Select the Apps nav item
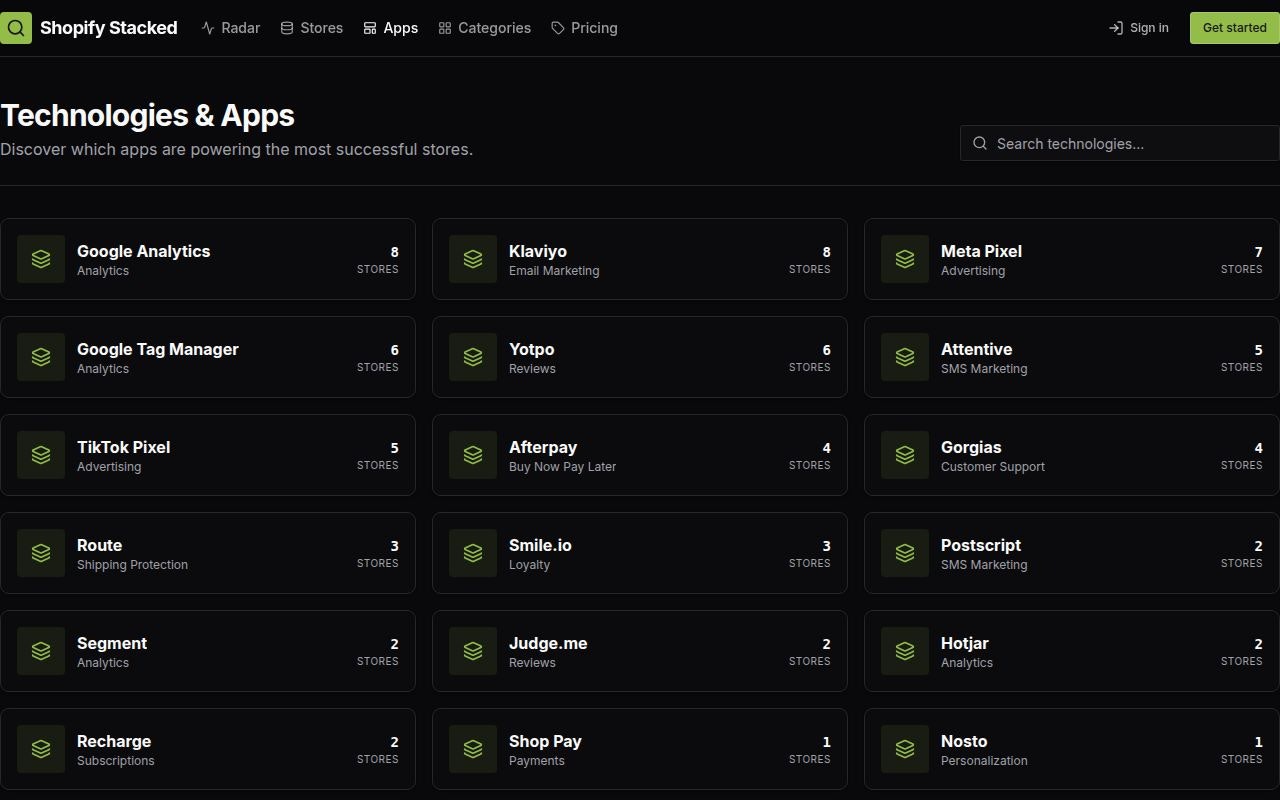Image resolution: width=1280 pixels, height=800 pixels. 390,28
